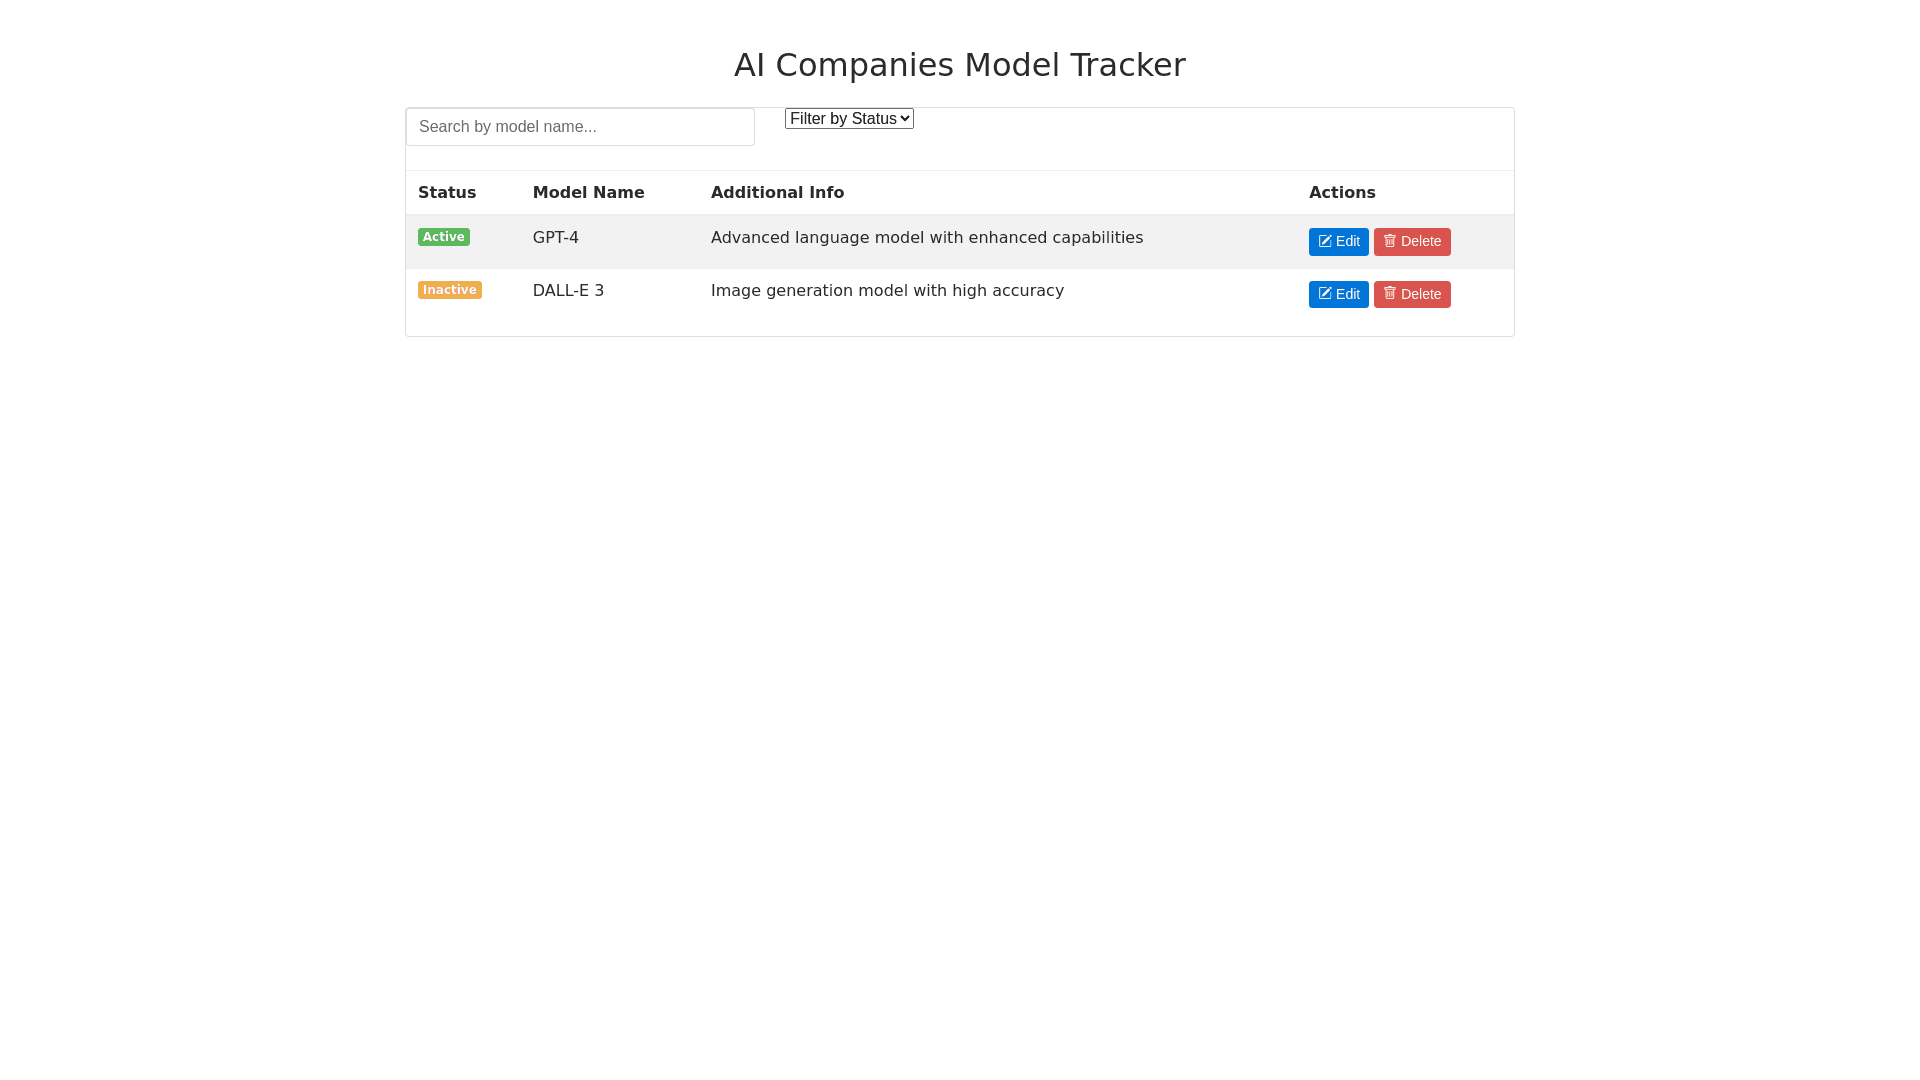1920x1080 pixels.
Task: Click the AI Companies Model Tracker heading
Action: click(x=960, y=65)
